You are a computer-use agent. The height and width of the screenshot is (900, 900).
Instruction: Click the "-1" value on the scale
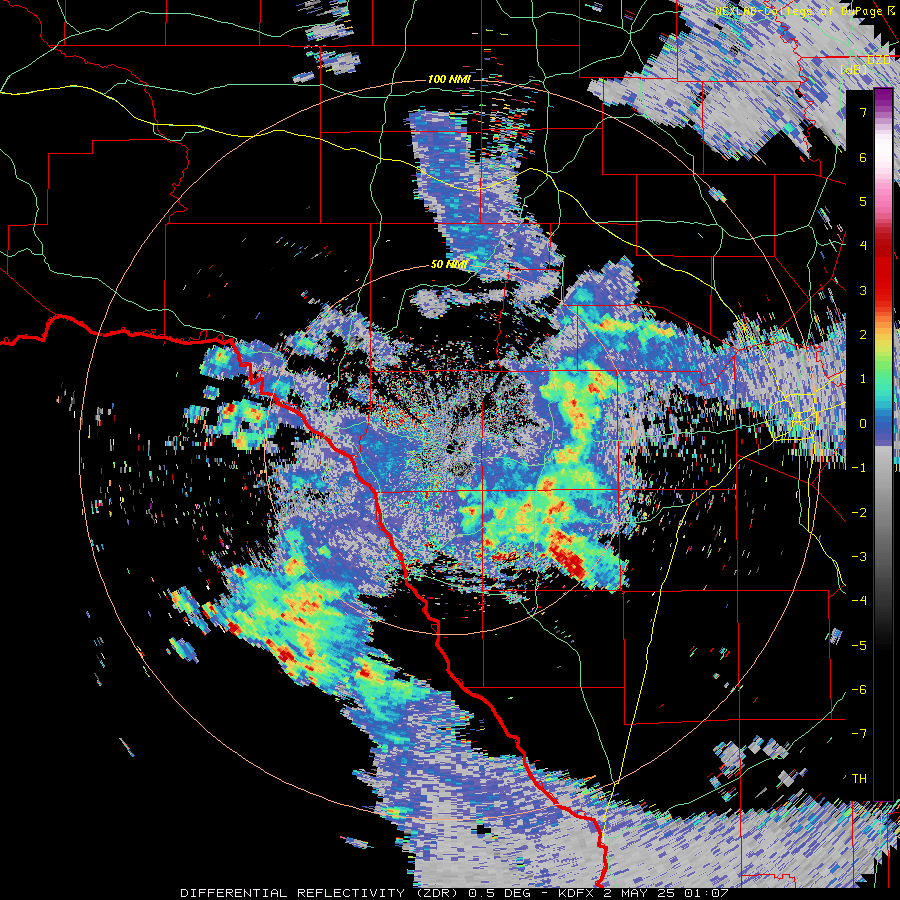tap(859, 468)
